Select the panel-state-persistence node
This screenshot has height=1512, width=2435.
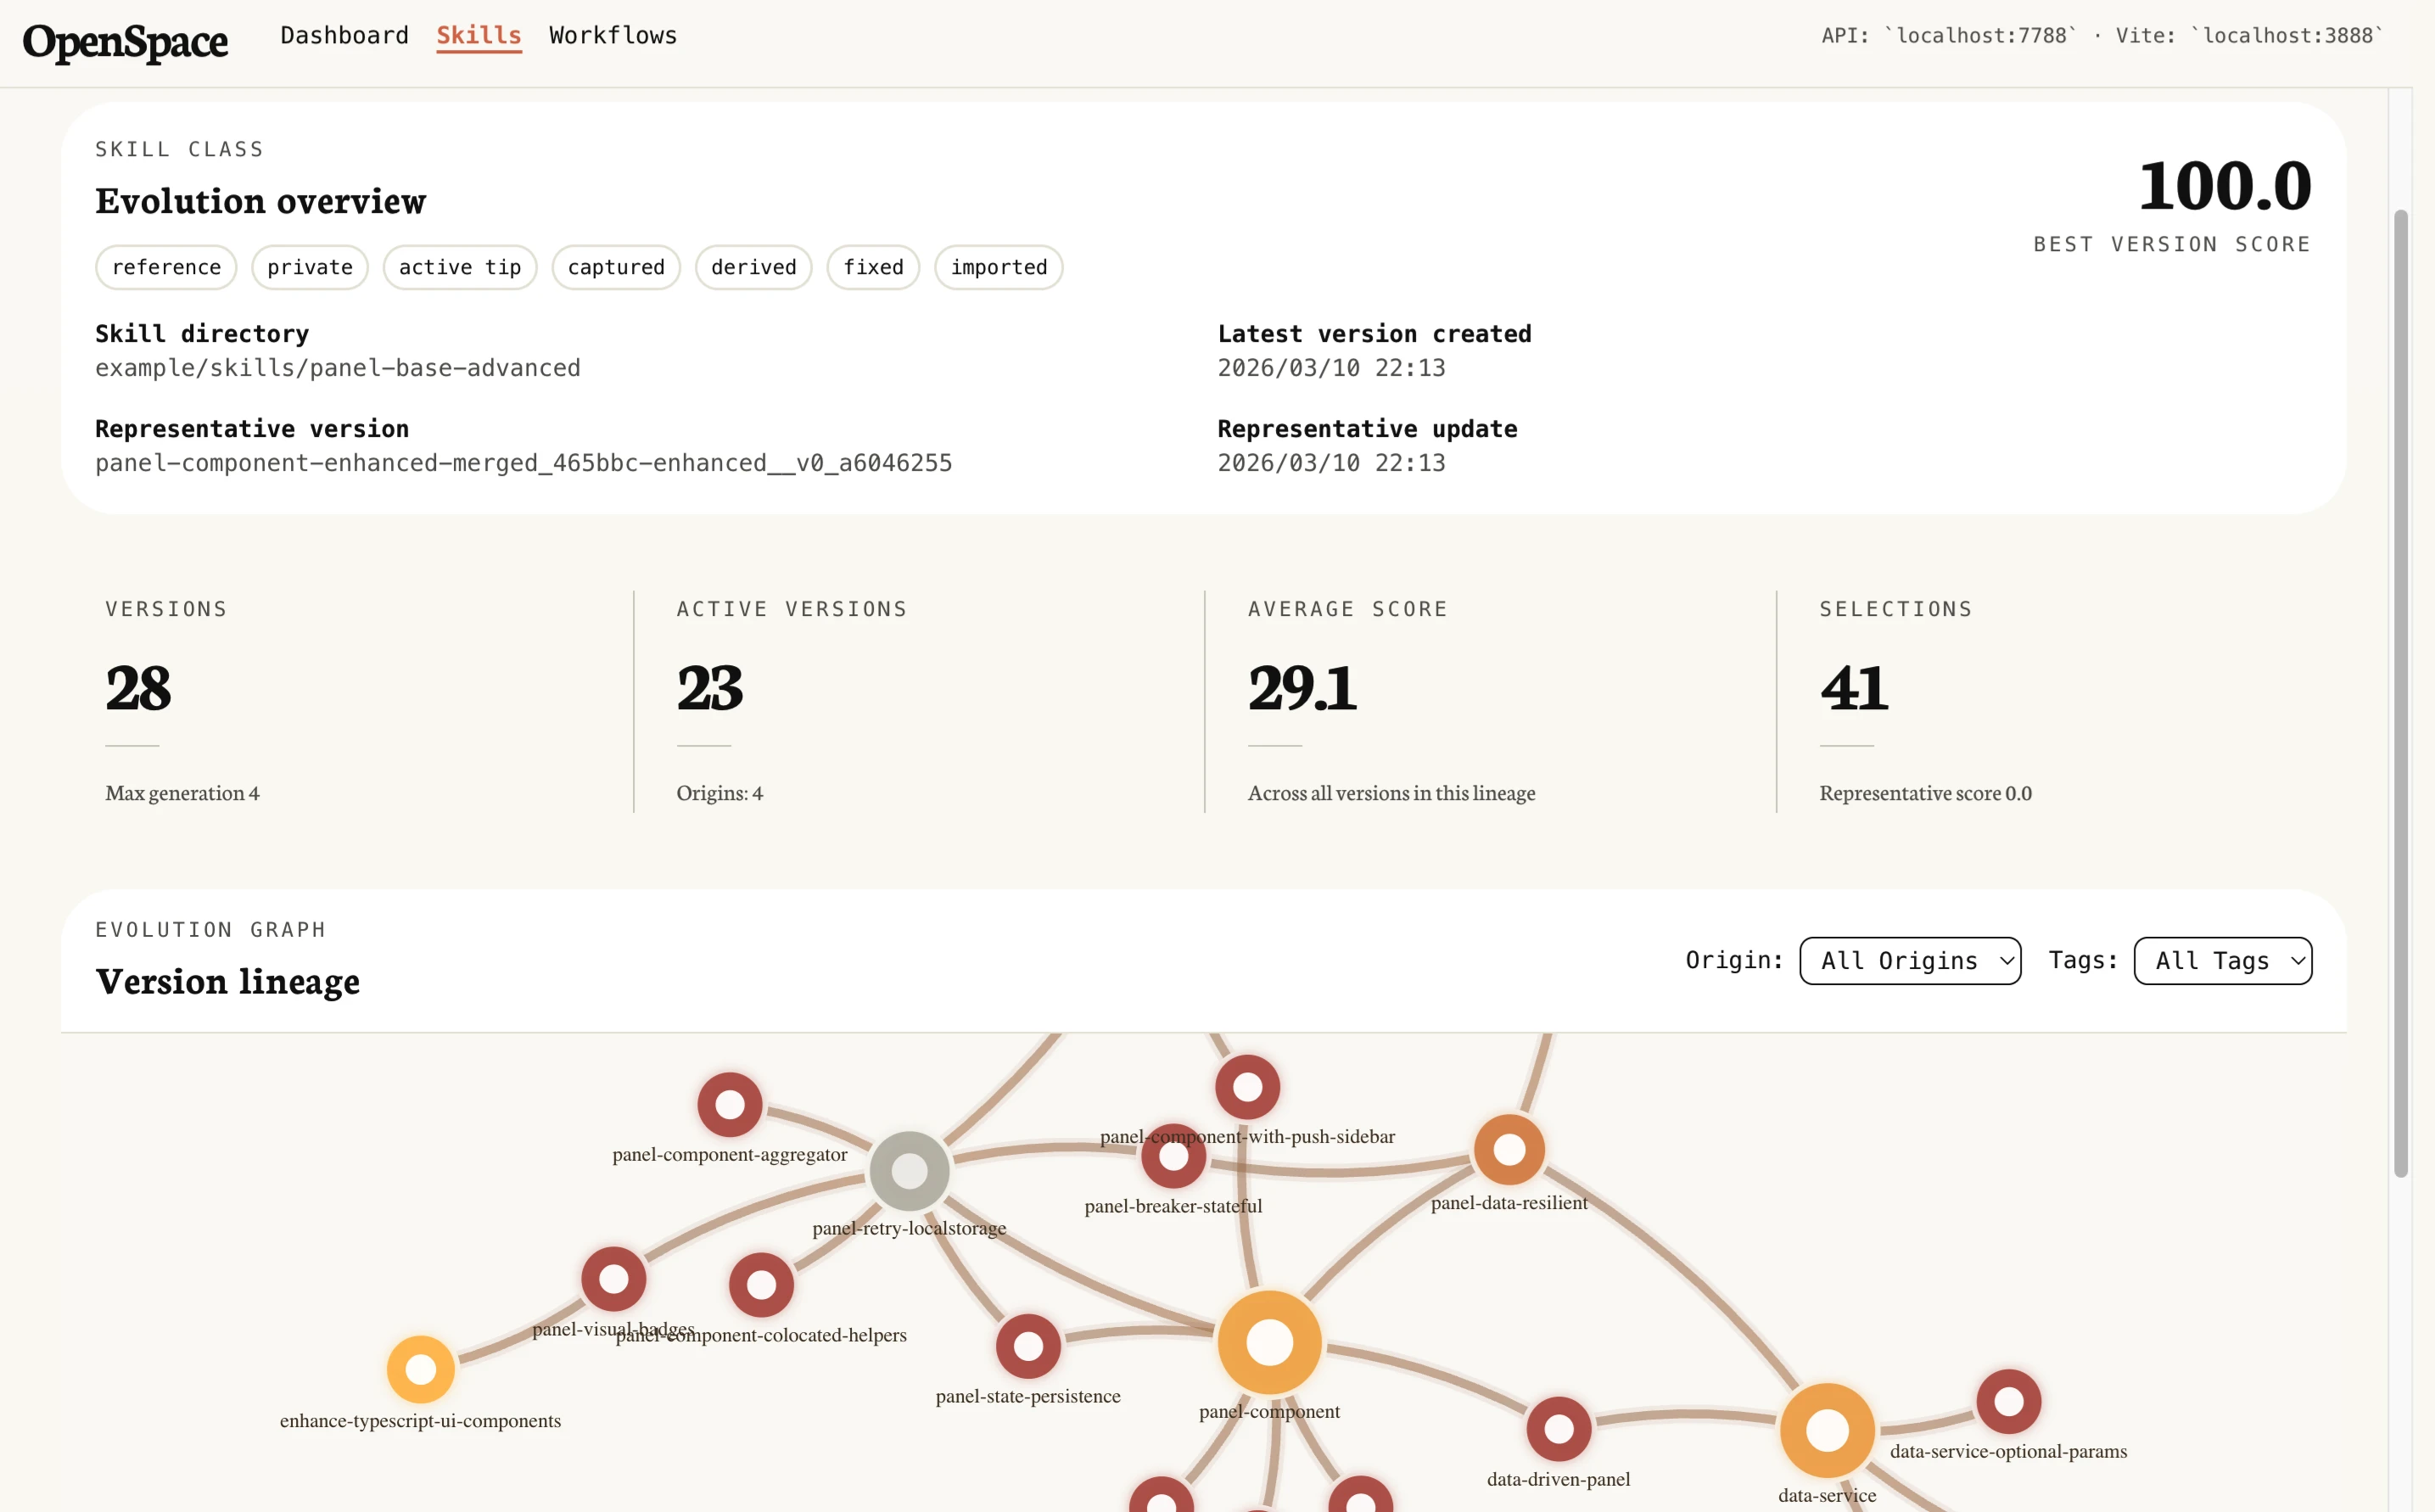coord(1028,1345)
